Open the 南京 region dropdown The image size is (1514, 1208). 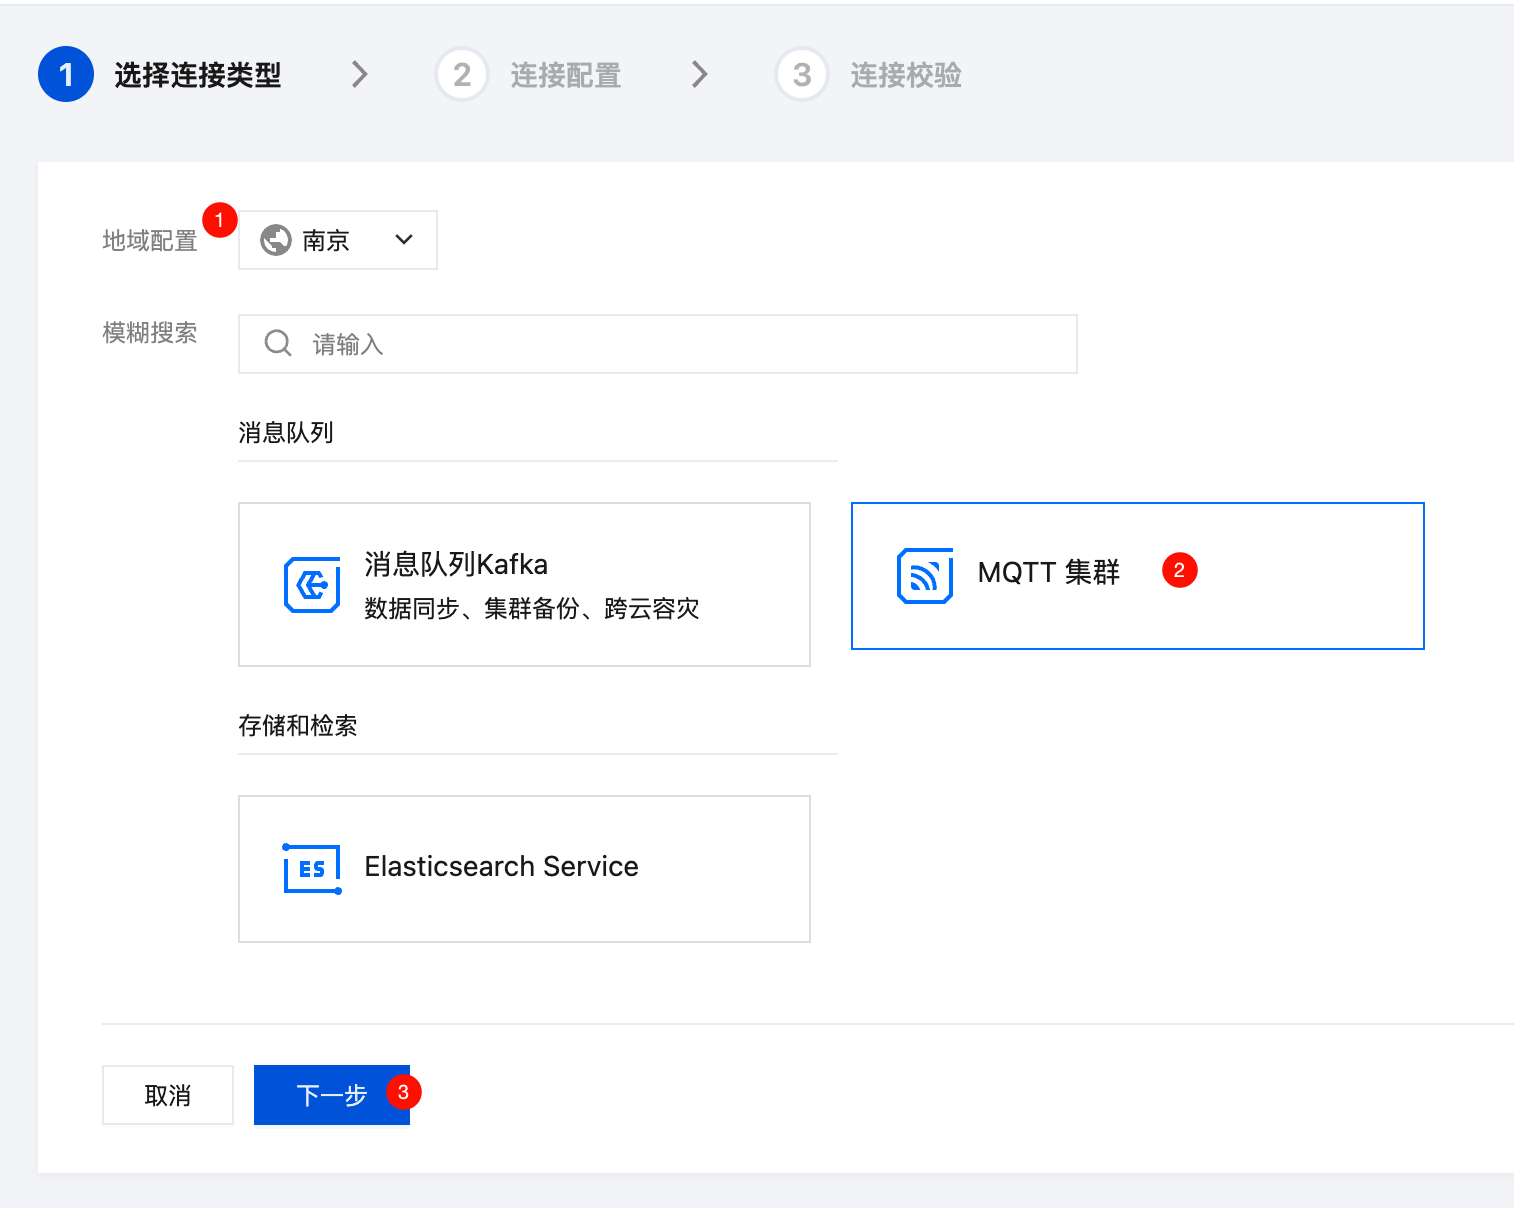[x=337, y=240]
